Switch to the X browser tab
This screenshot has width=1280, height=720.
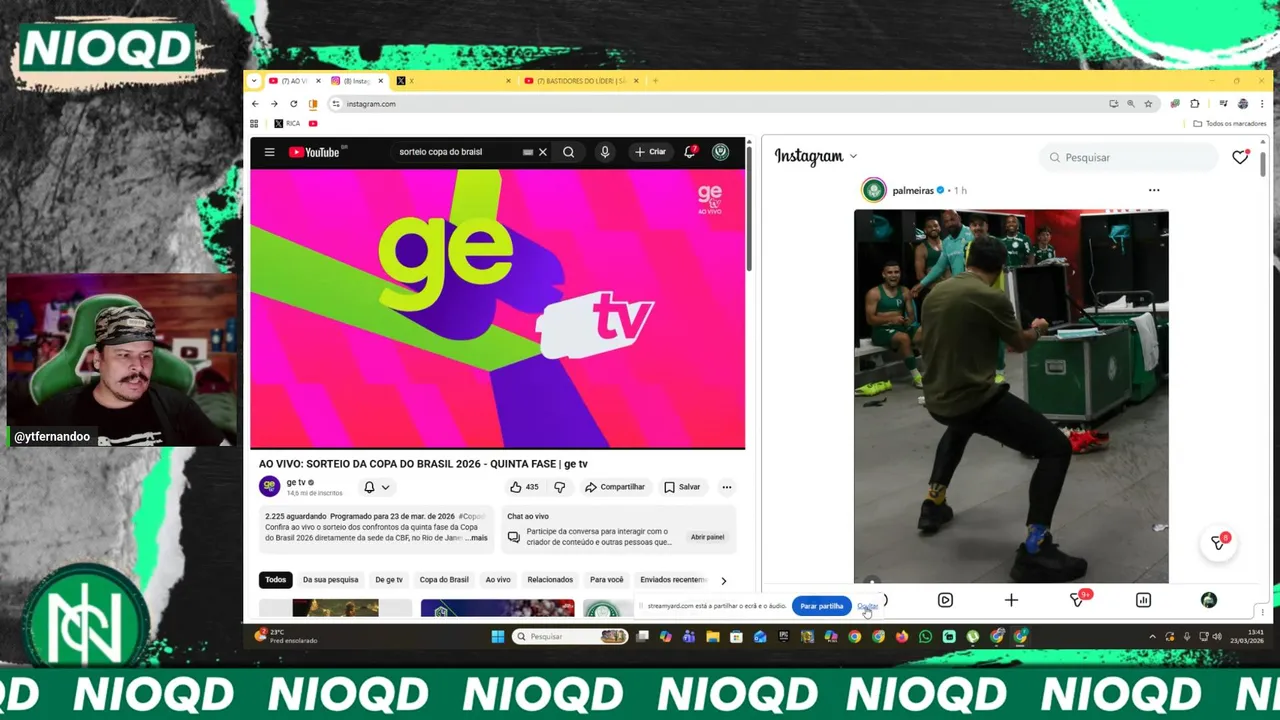[x=453, y=81]
